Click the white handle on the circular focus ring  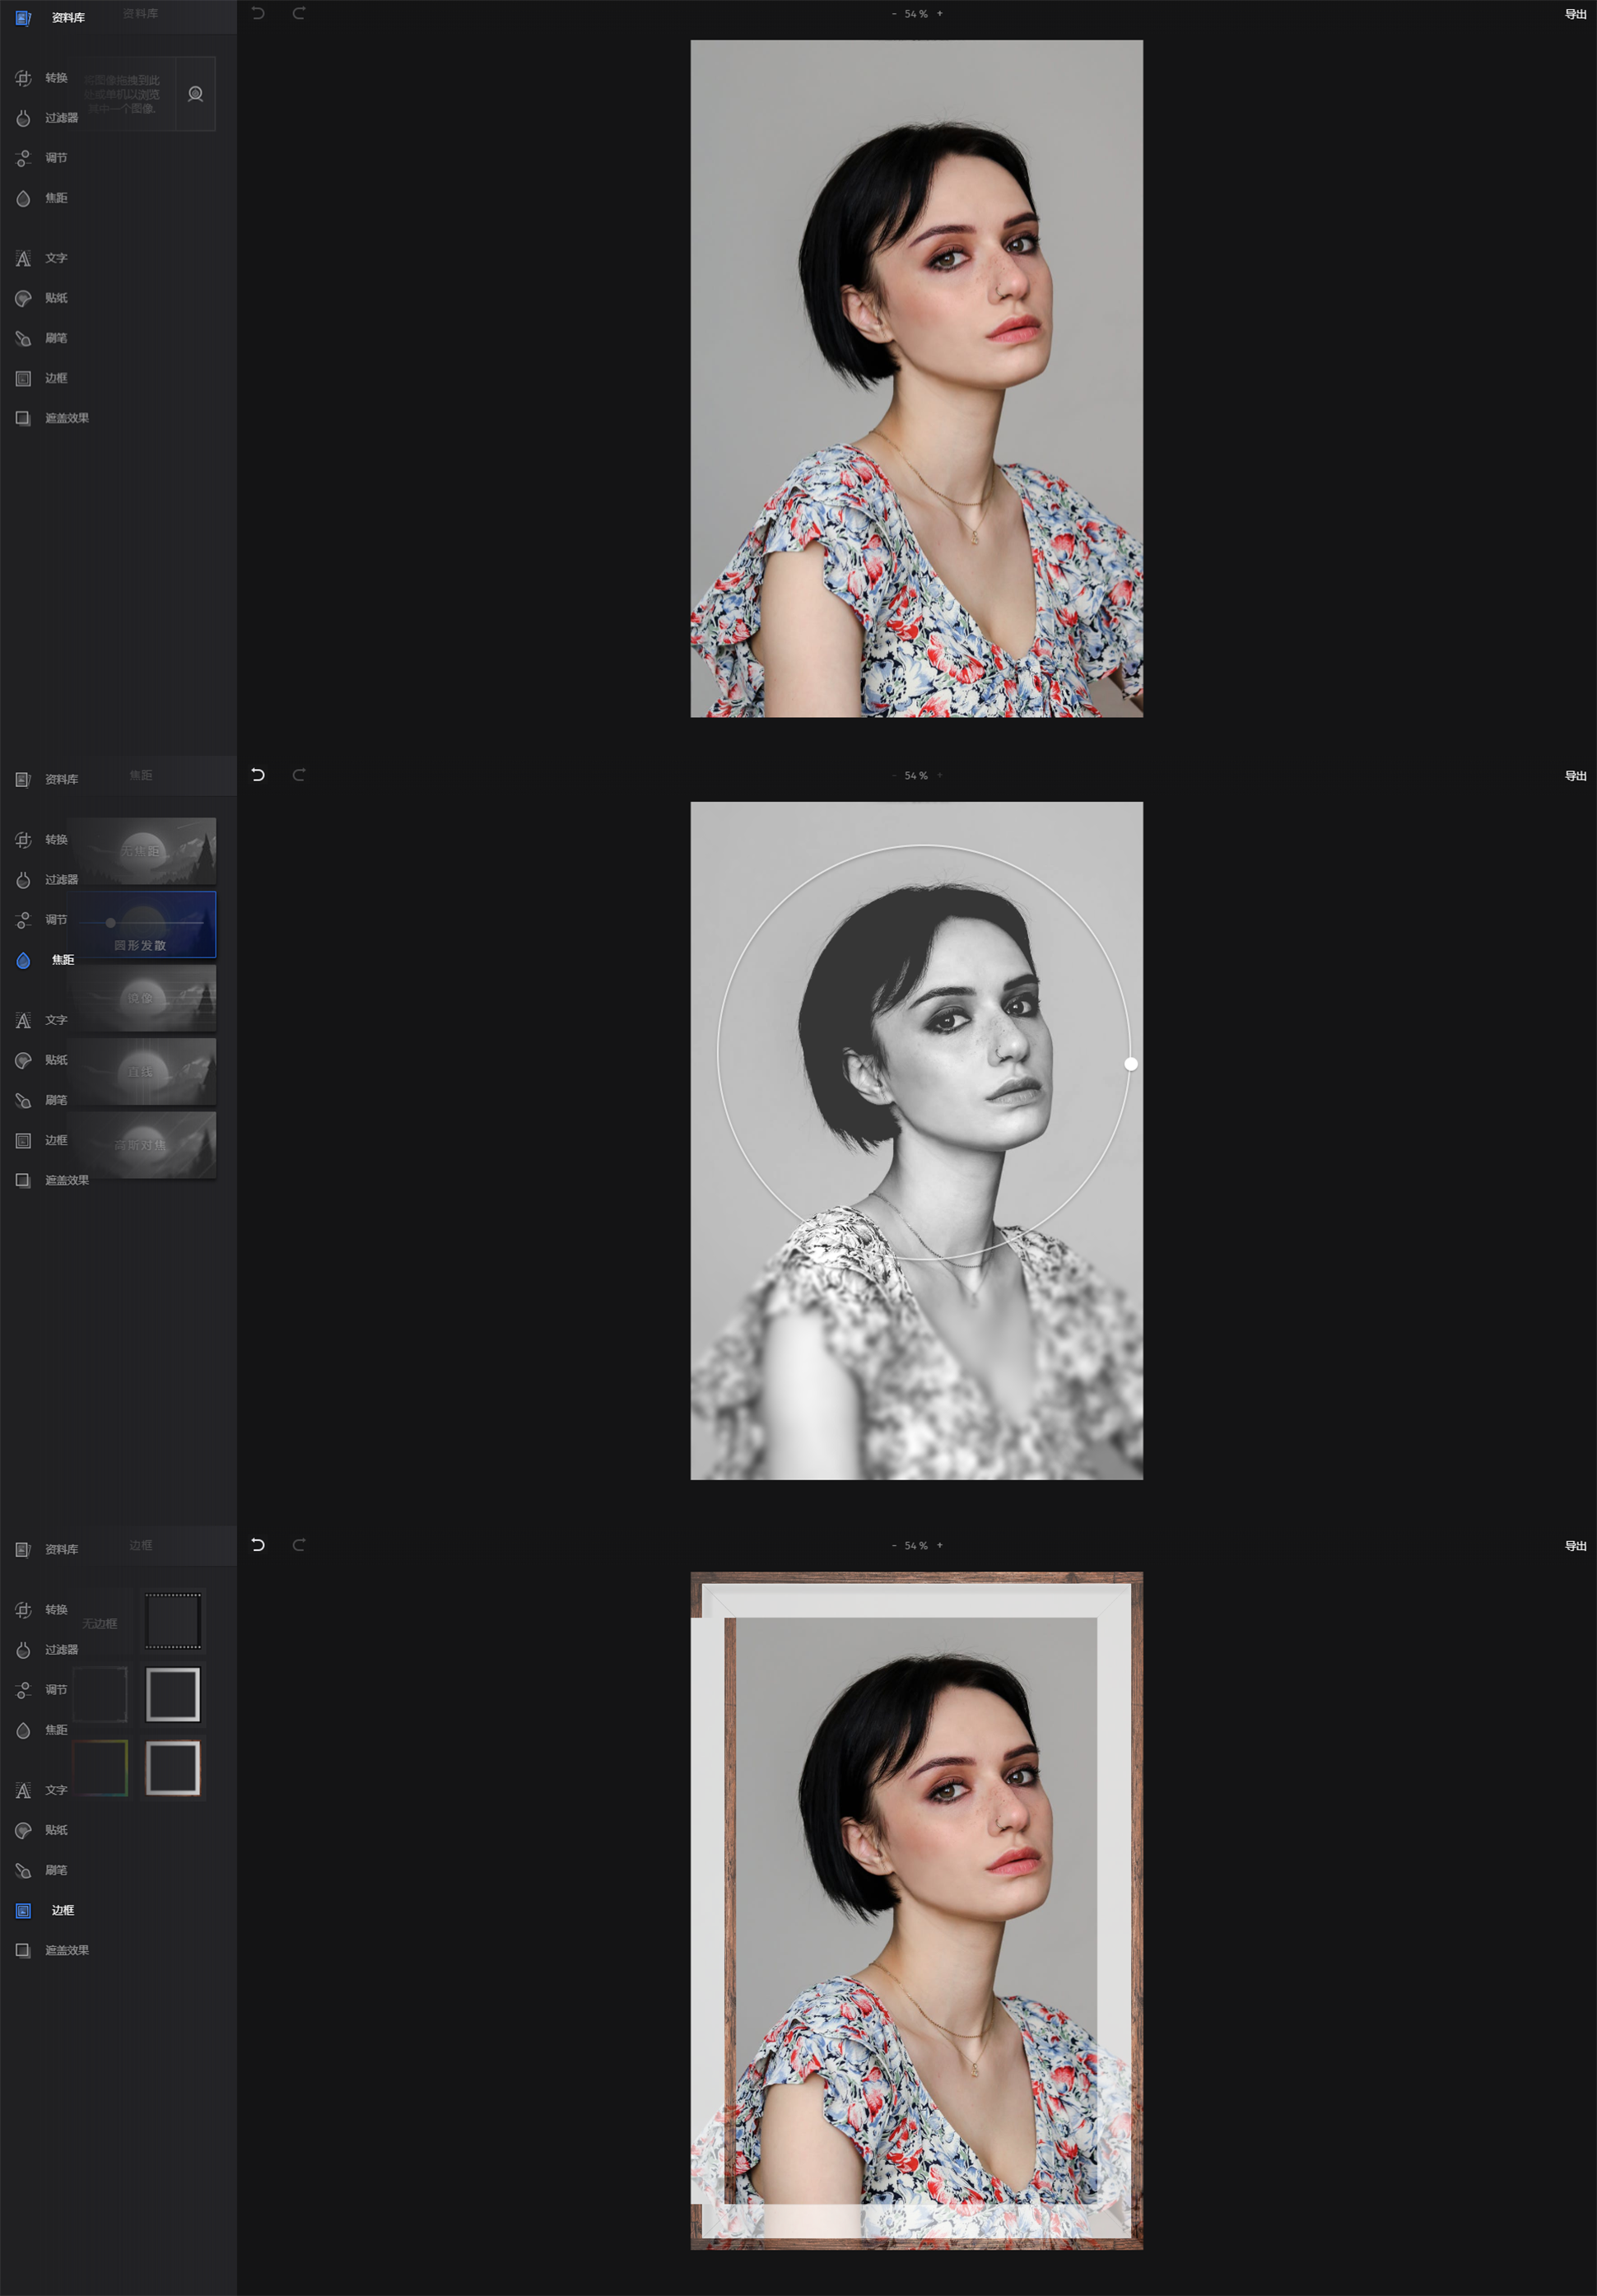pos(1130,1064)
